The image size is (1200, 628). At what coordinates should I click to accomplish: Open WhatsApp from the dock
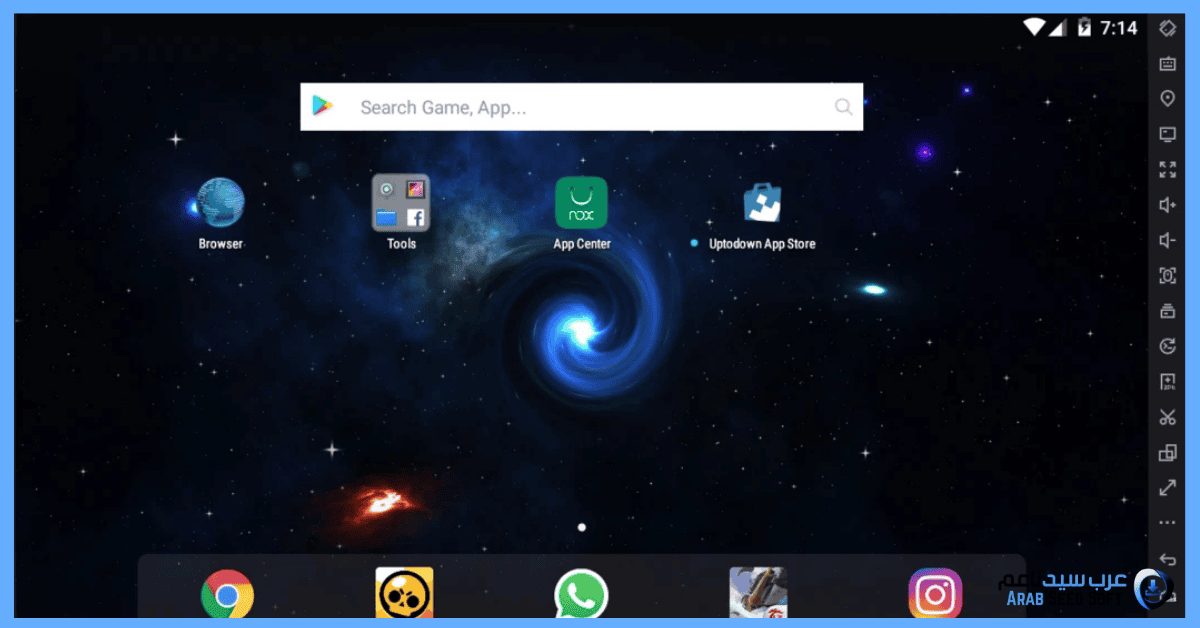coord(581,595)
